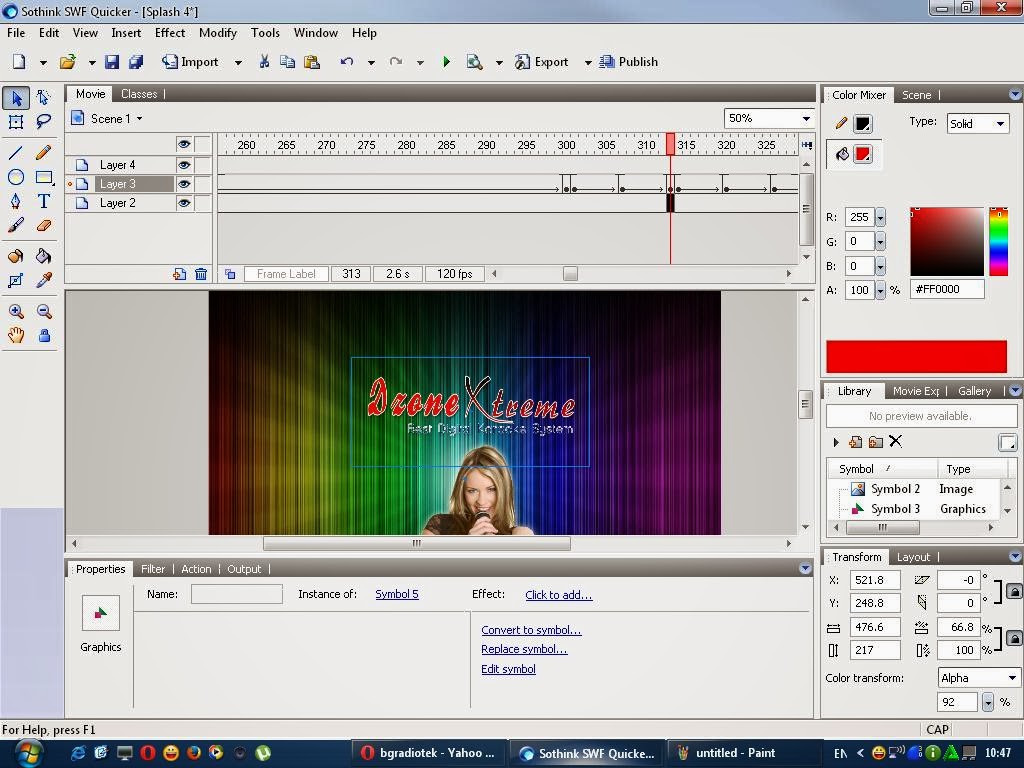This screenshot has width=1024, height=768.
Task: Click the Delete Layer trash icon
Action: tap(200, 274)
